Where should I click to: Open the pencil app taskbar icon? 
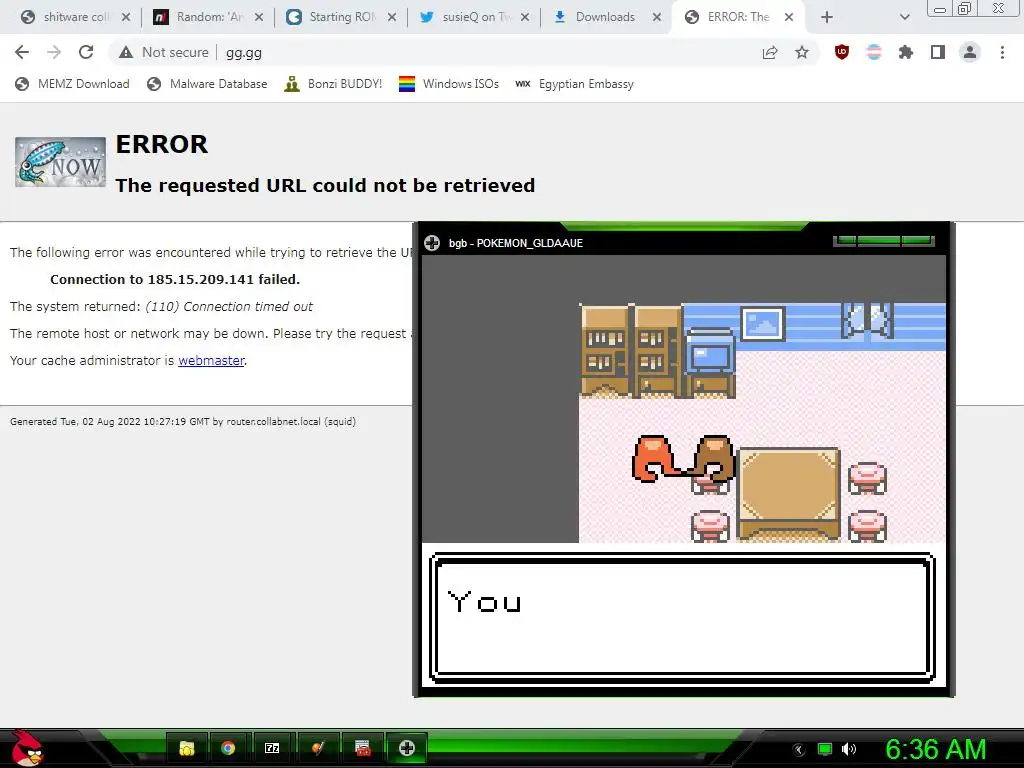click(x=317, y=748)
